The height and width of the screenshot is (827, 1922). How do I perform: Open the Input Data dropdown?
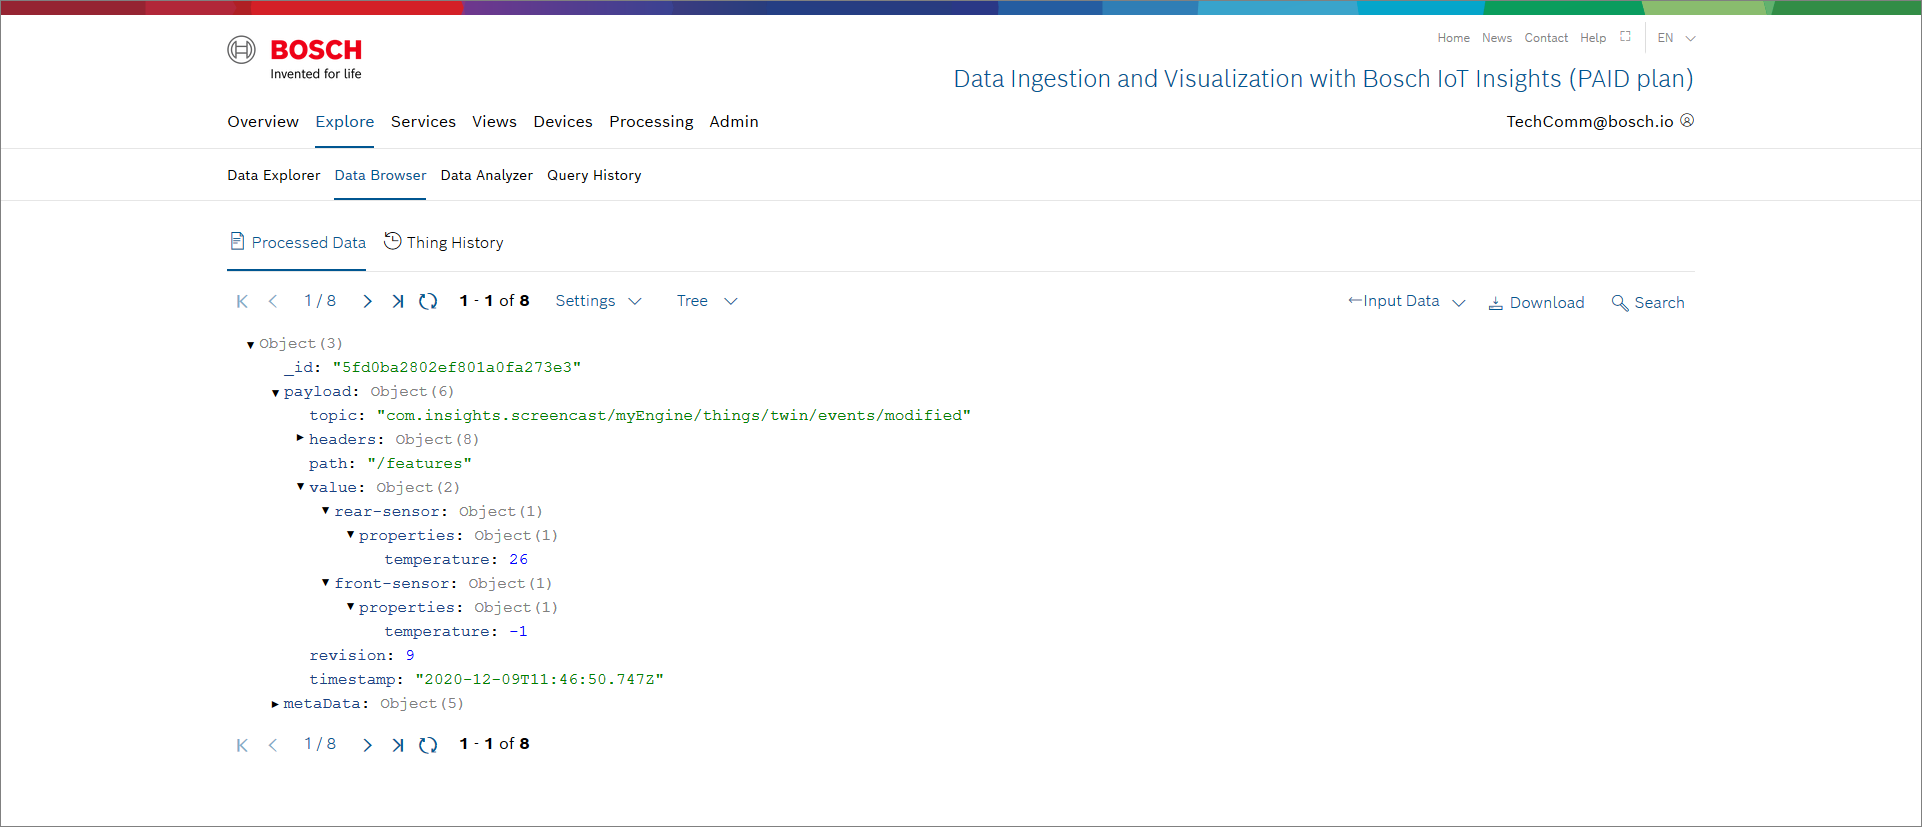tap(1405, 301)
